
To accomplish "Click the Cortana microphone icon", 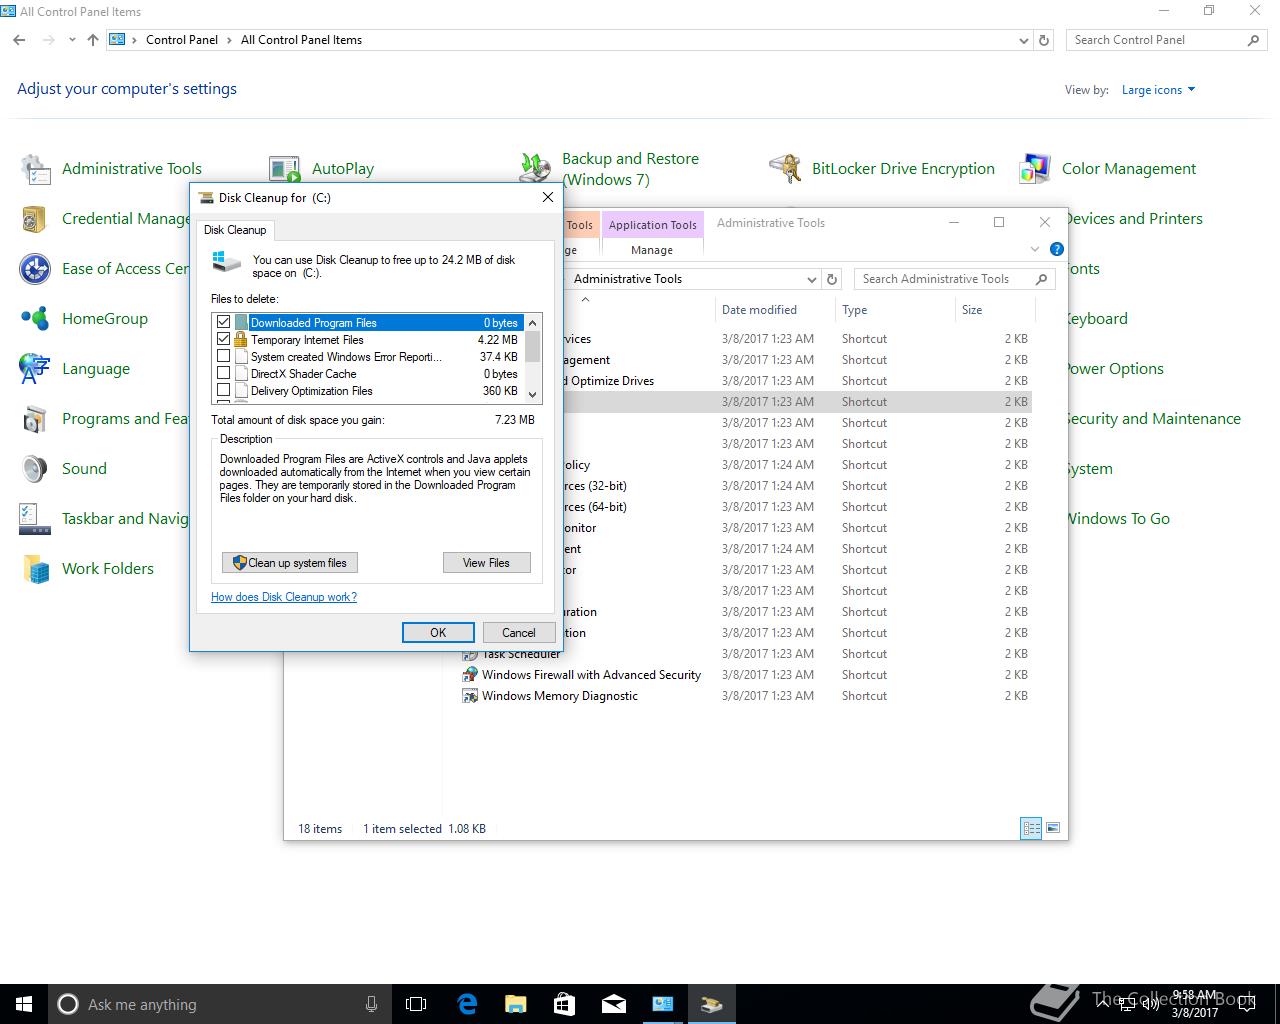I will 371,1004.
